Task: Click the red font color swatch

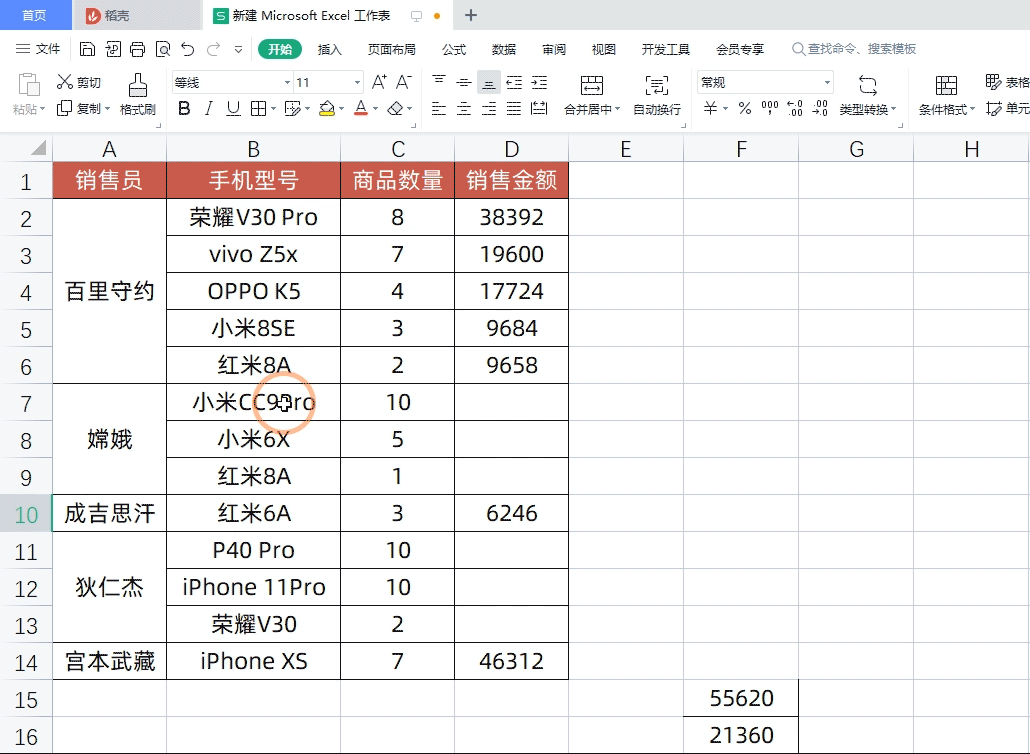Action: pyautogui.click(x=360, y=112)
